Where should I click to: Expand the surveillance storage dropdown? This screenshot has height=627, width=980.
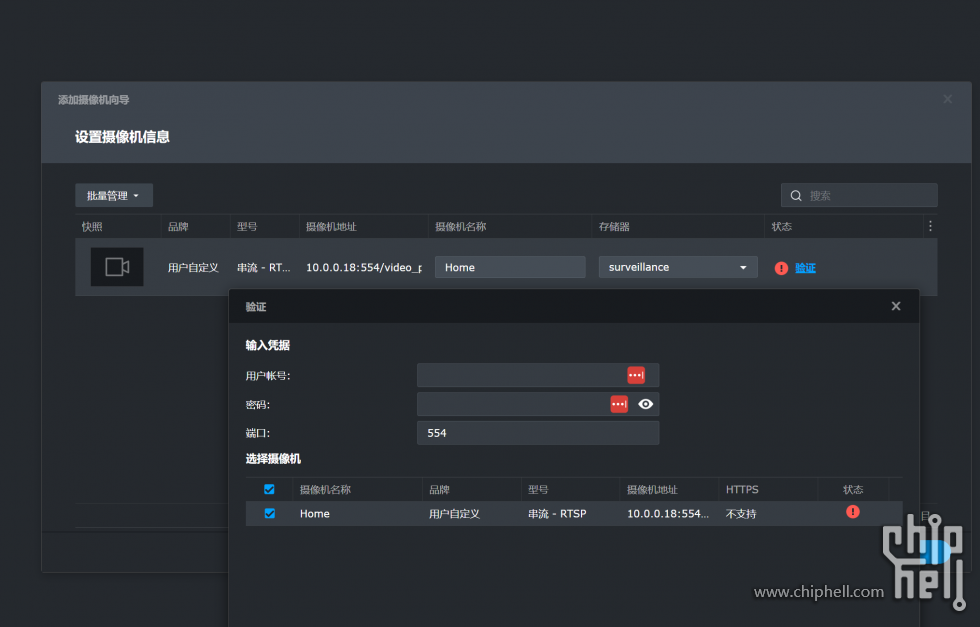678,267
